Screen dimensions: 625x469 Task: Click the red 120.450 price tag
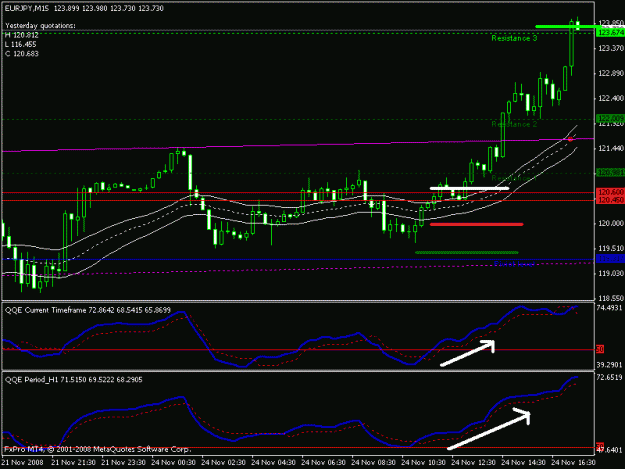pos(610,200)
